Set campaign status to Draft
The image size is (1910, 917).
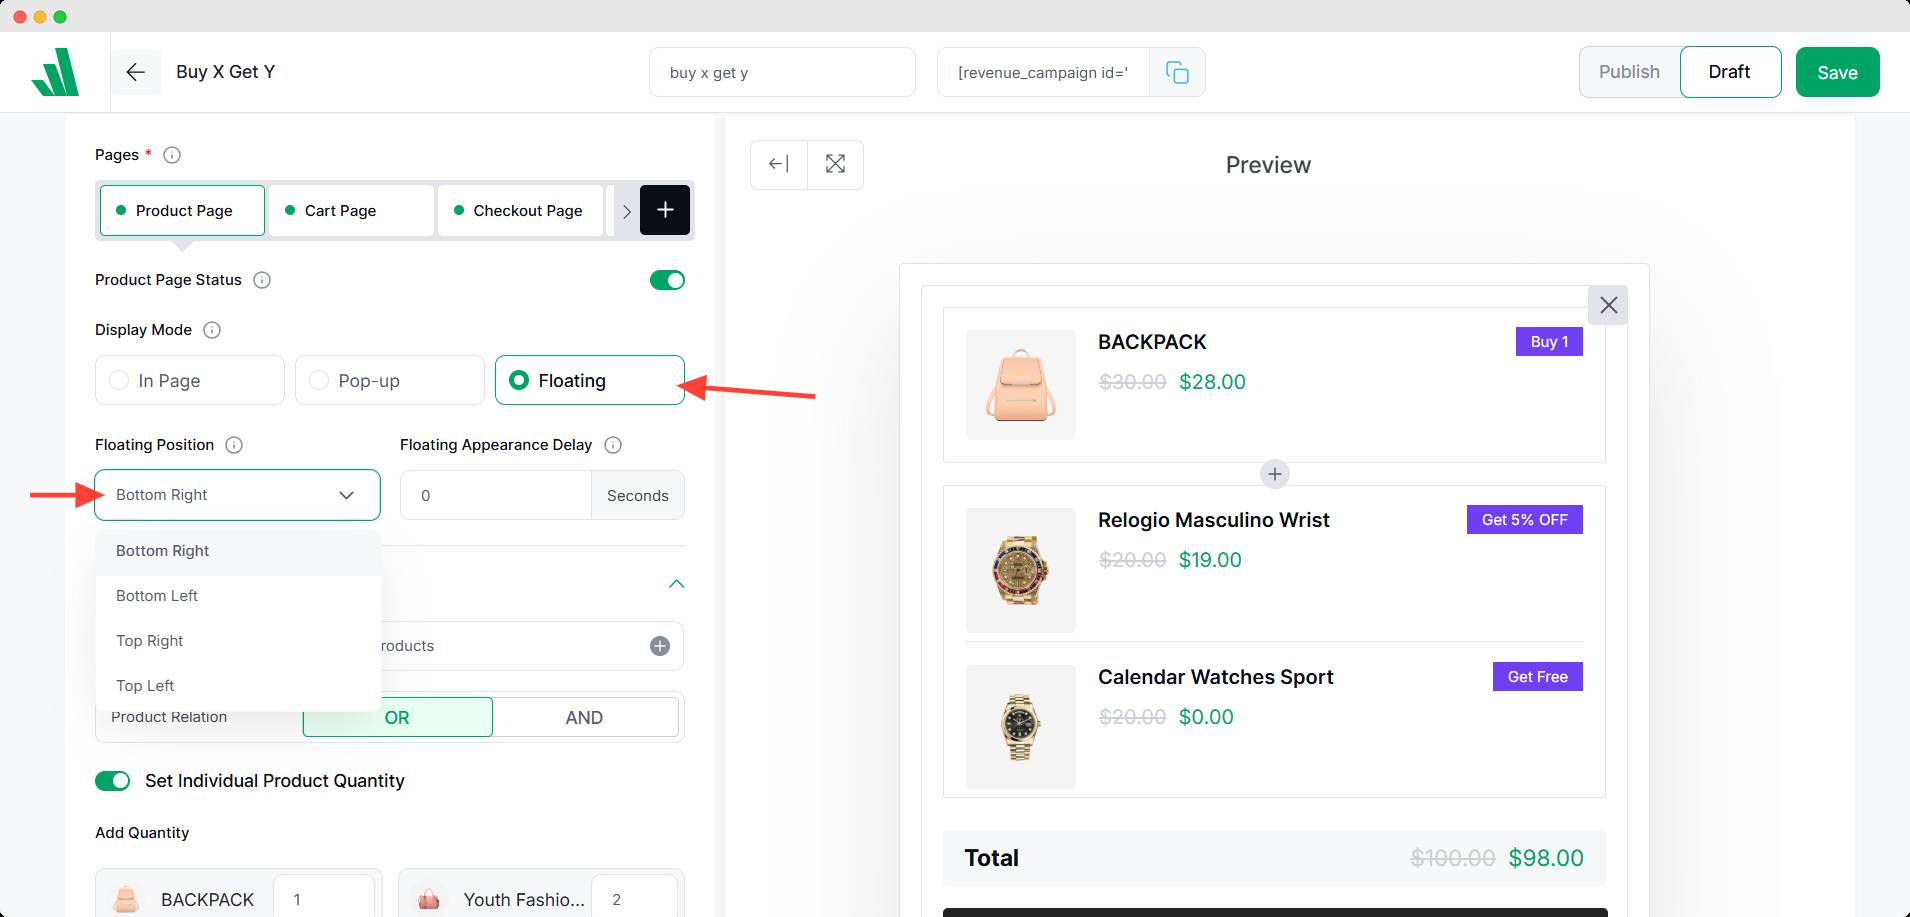(1730, 72)
